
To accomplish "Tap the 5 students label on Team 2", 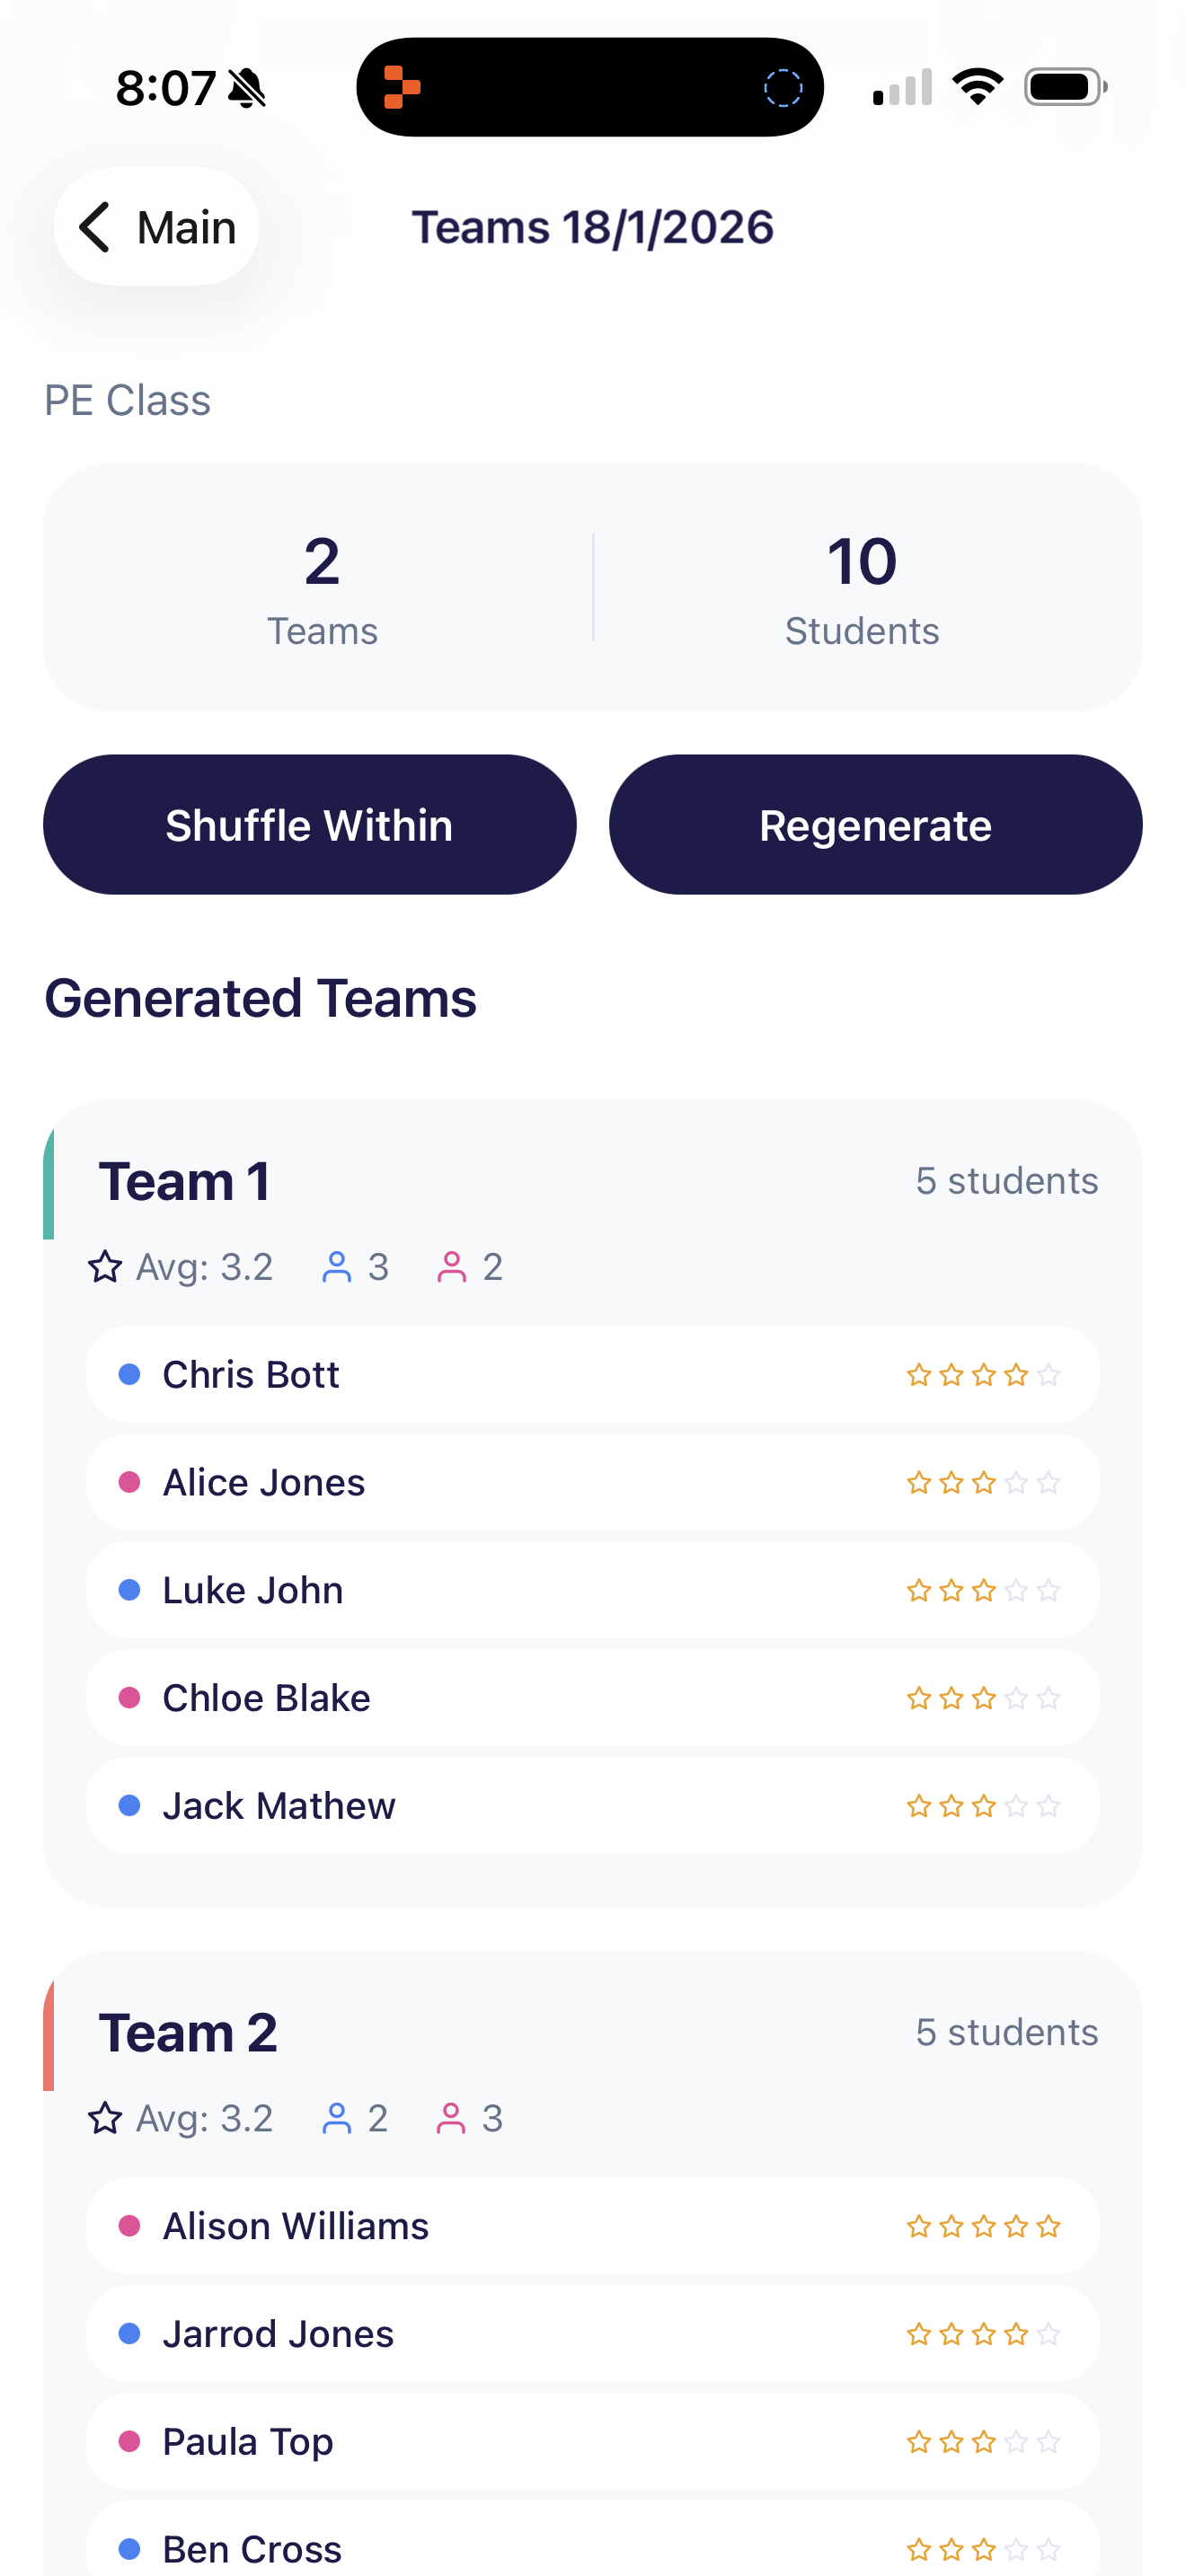I will point(1006,2031).
